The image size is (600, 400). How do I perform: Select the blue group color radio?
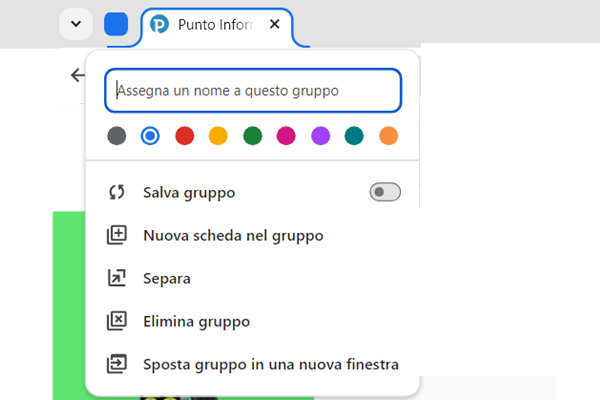(x=150, y=135)
